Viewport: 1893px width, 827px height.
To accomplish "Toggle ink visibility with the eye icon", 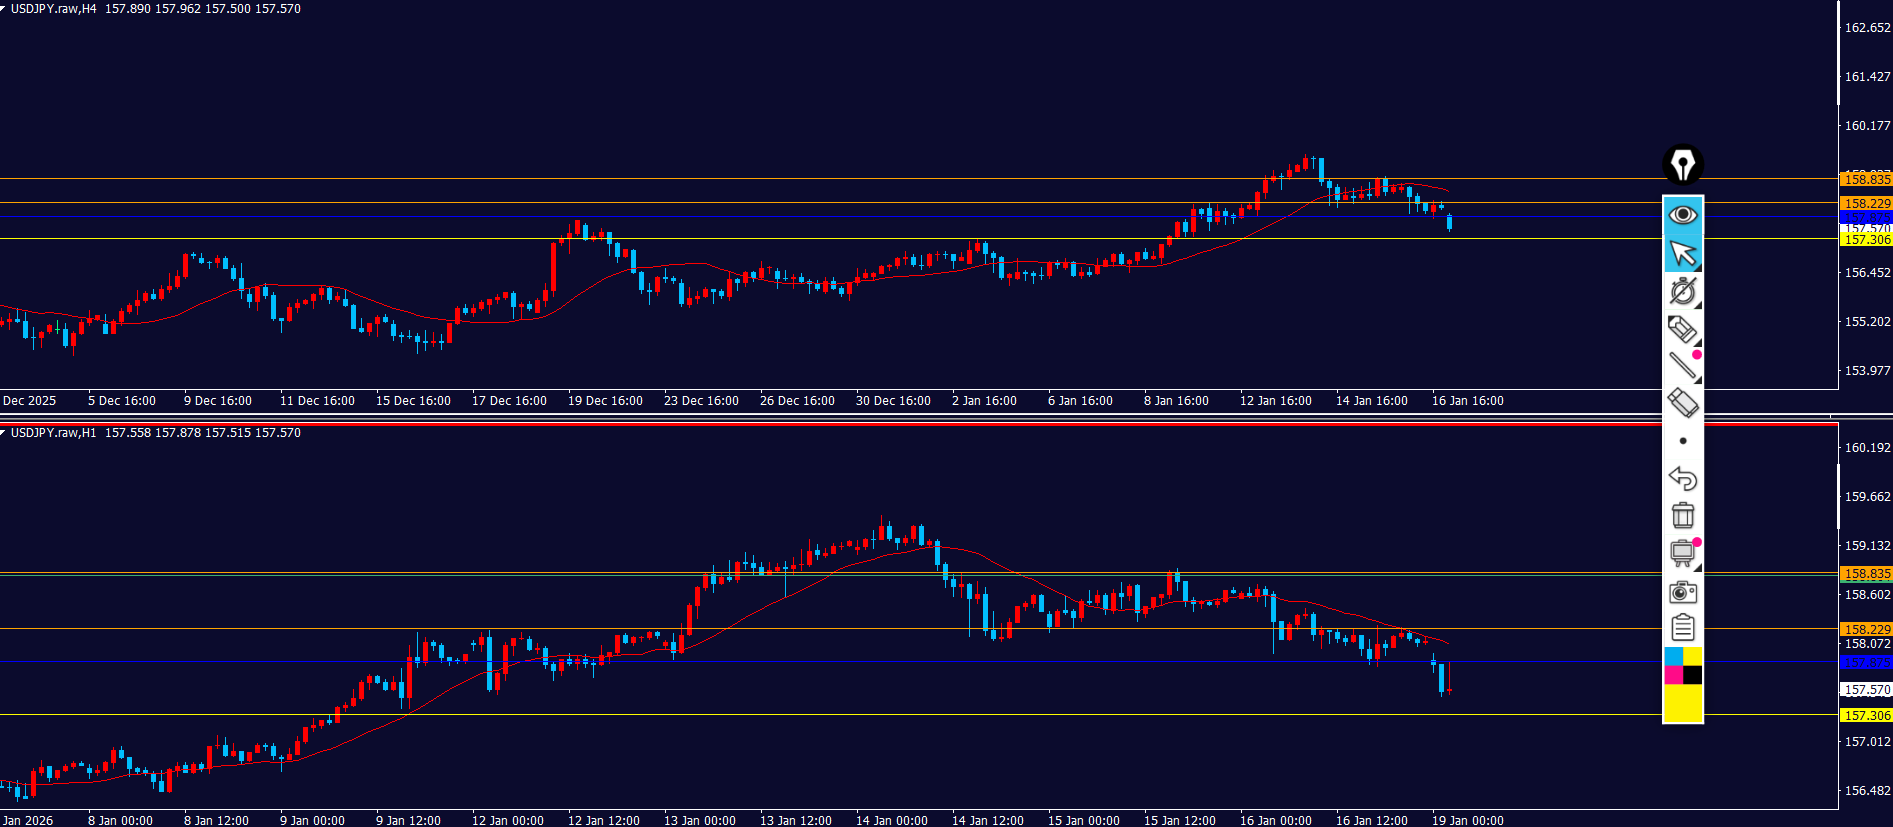I will (x=1682, y=214).
